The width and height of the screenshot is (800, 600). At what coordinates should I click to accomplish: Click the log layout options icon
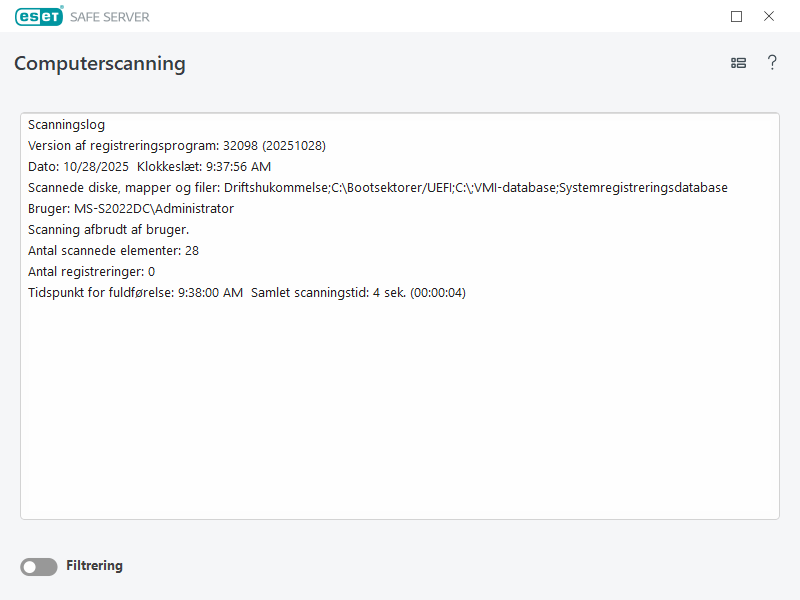(738, 62)
